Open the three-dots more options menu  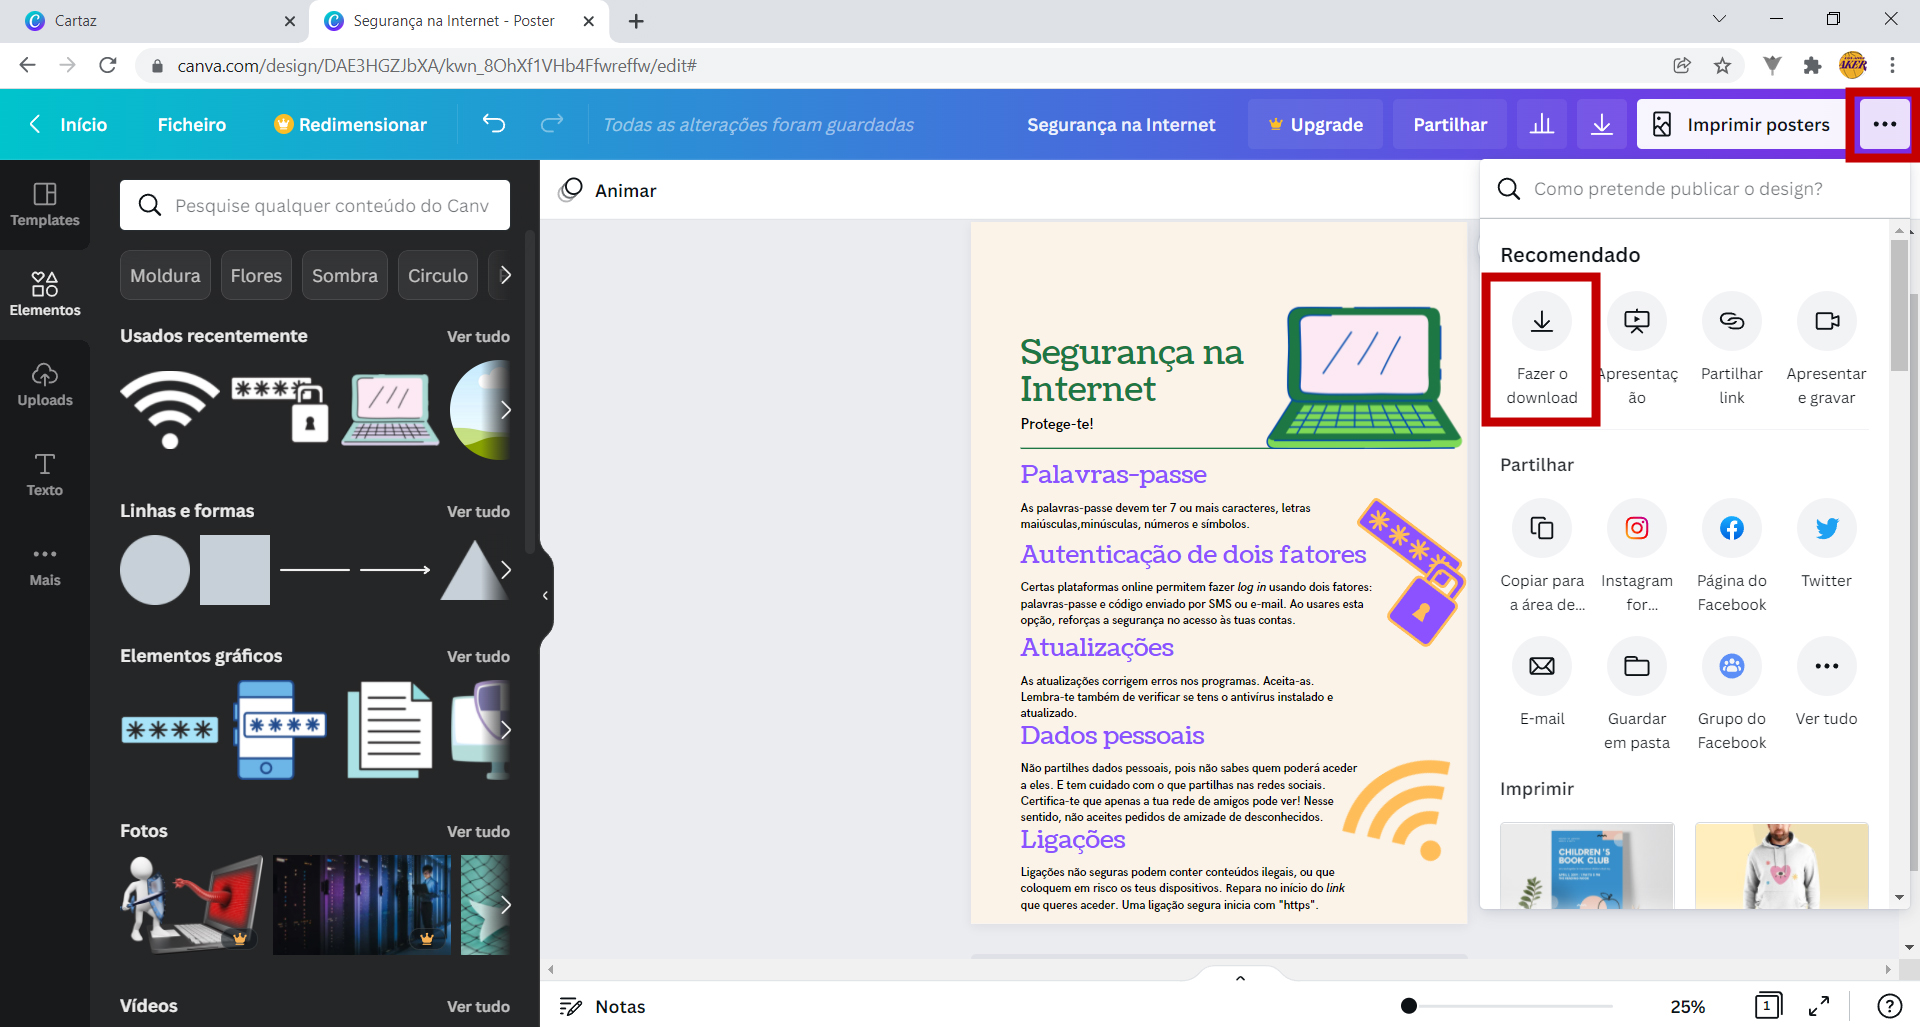(1884, 124)
